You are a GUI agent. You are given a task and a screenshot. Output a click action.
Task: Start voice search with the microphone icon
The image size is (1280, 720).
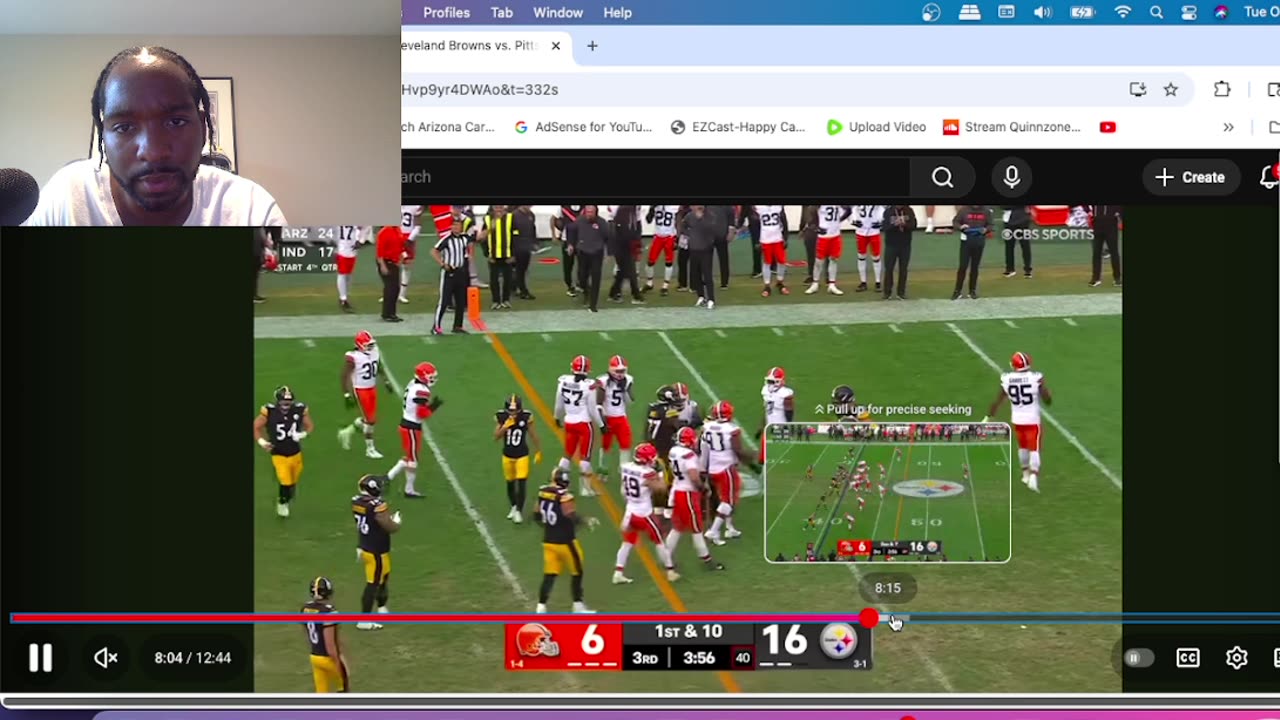point(1012,177)
